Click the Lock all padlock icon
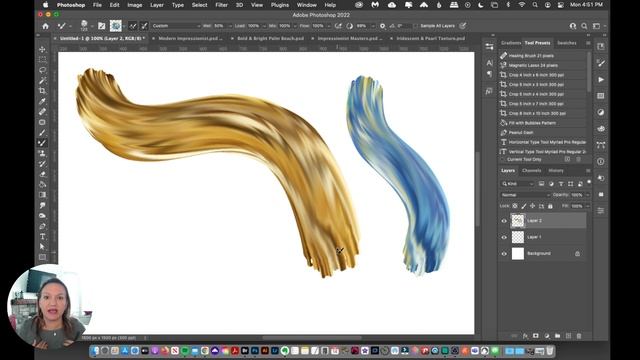 pos(550,206)
